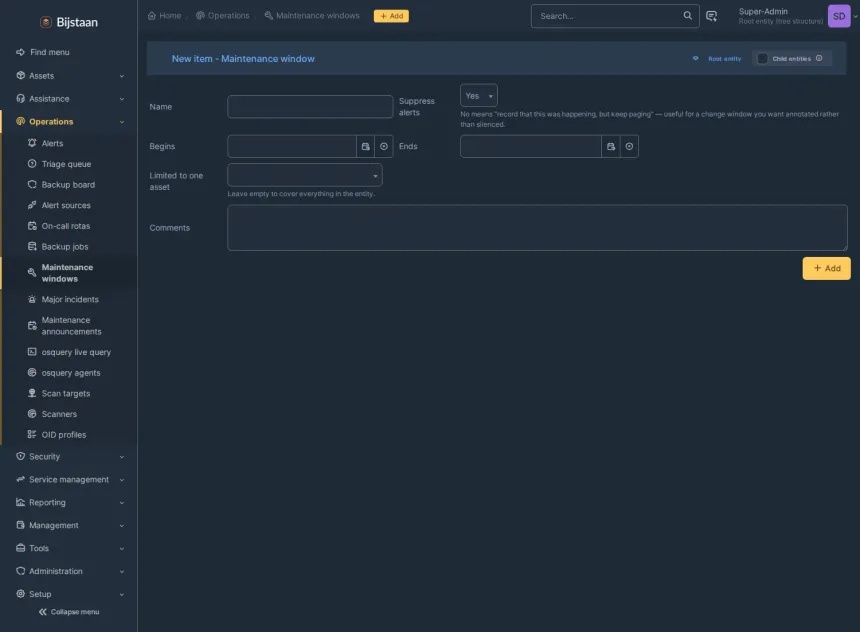Open Setup menu item

pos(70,594)
